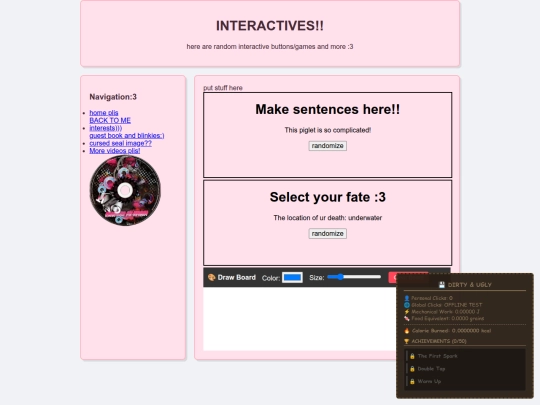Click the lock icon for Warm Up
The height and width of the screenshot is (405, 540).
pos(412,382)
